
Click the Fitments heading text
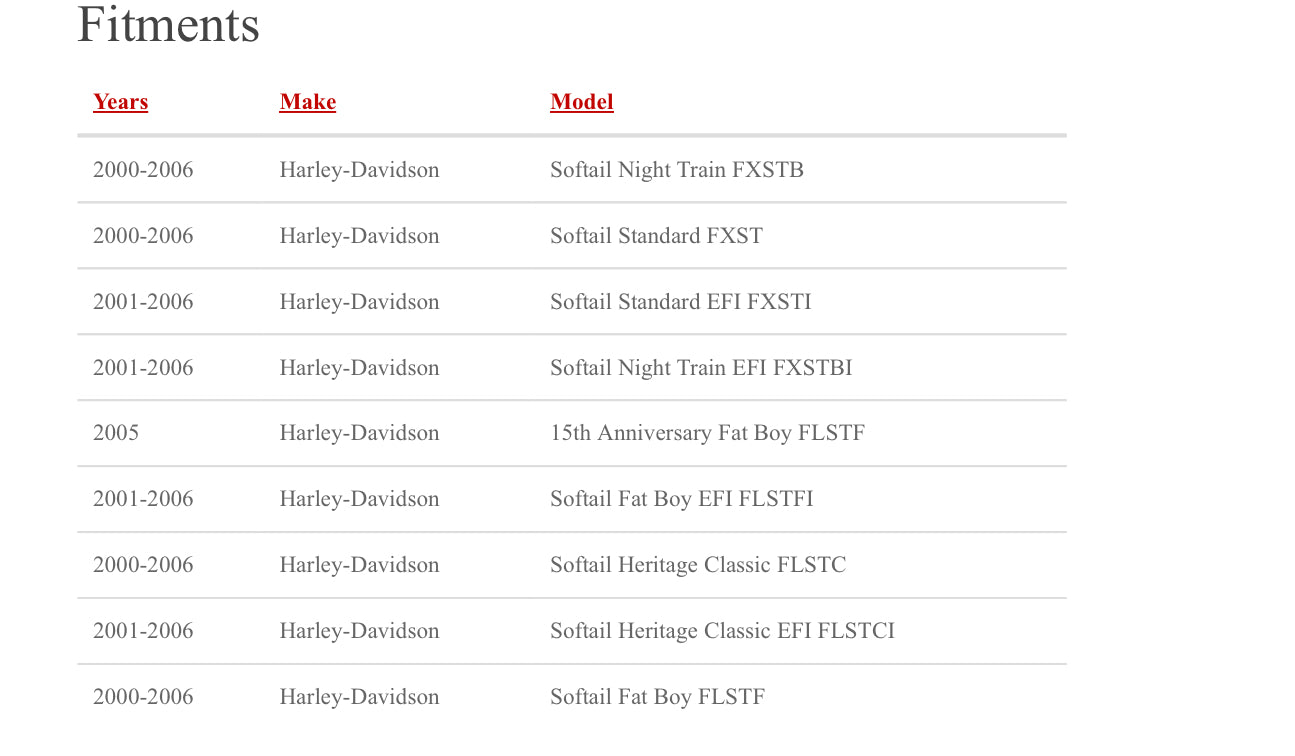(x=168, y=24)
